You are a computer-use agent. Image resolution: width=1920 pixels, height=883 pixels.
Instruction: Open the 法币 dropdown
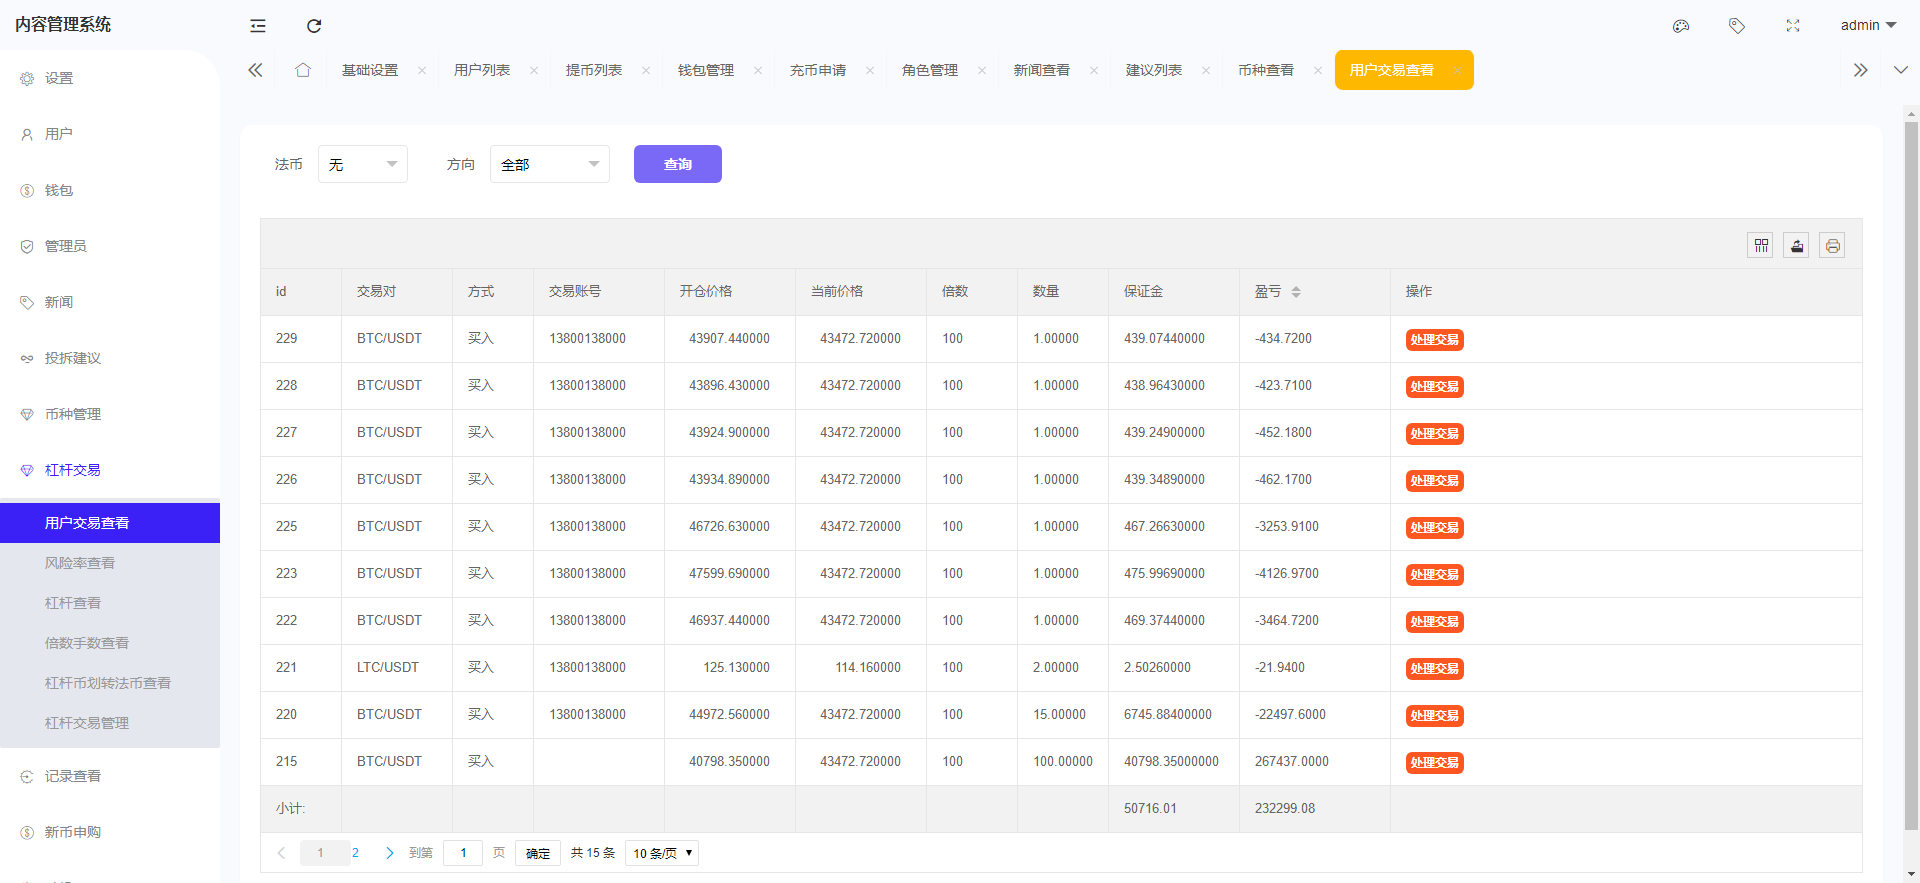362,165
